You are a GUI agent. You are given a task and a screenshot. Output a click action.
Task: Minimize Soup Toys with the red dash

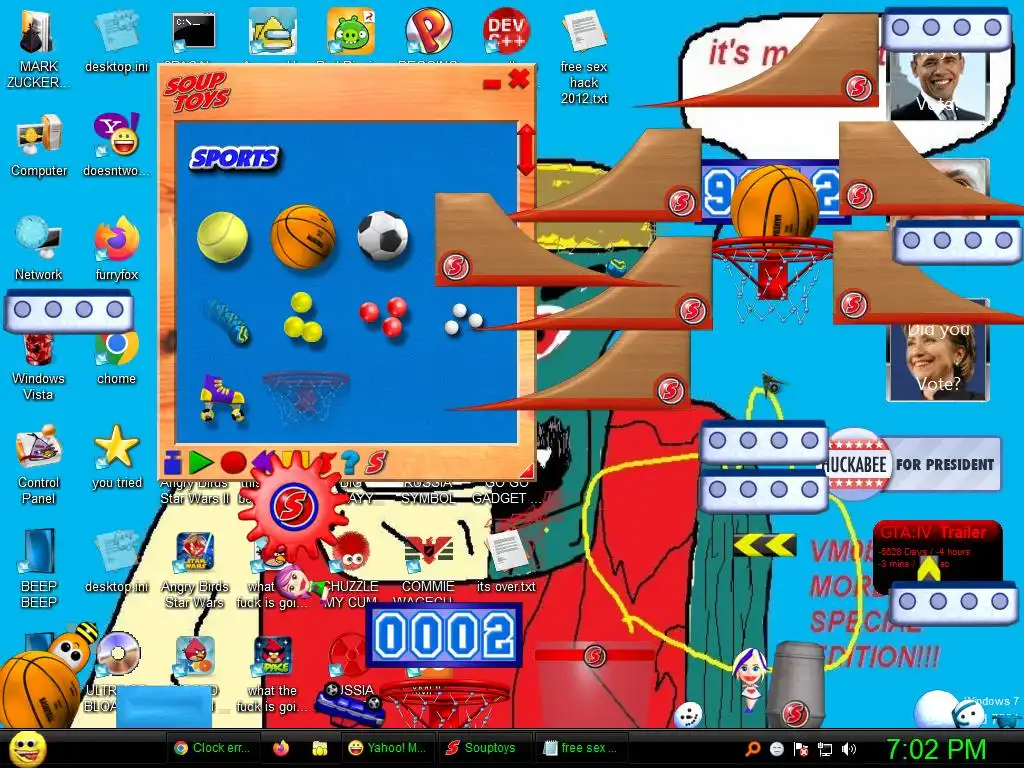492,84
